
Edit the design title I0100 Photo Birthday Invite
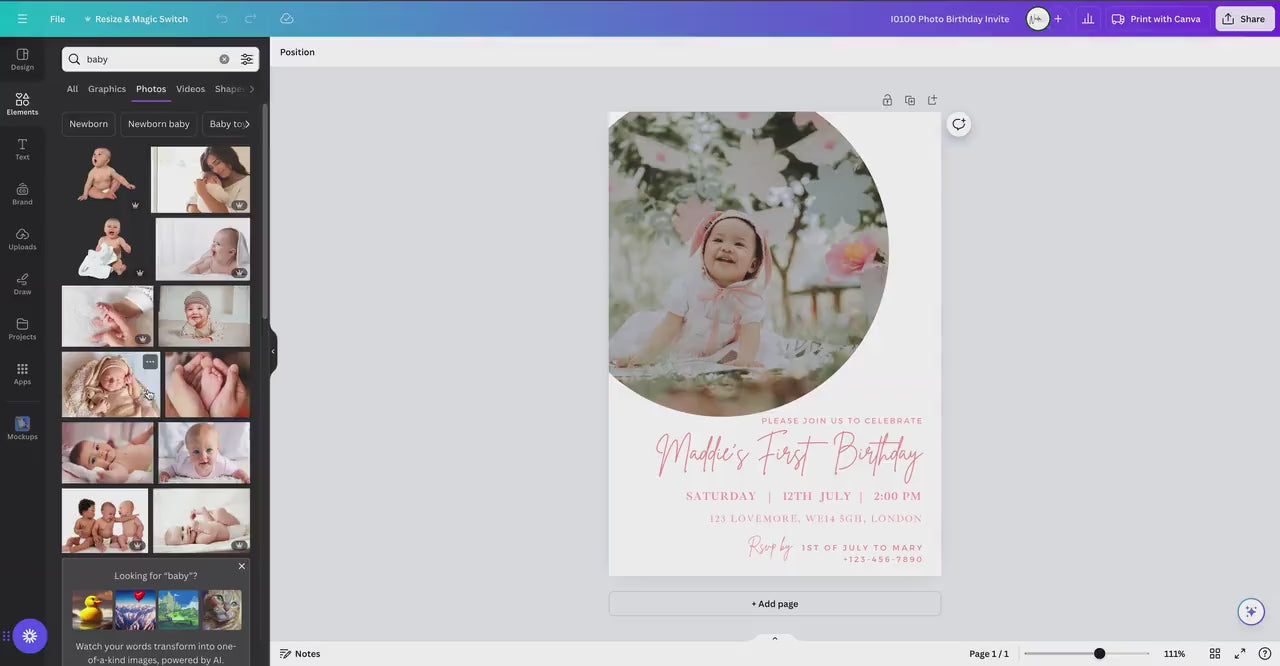coord(950,19)
